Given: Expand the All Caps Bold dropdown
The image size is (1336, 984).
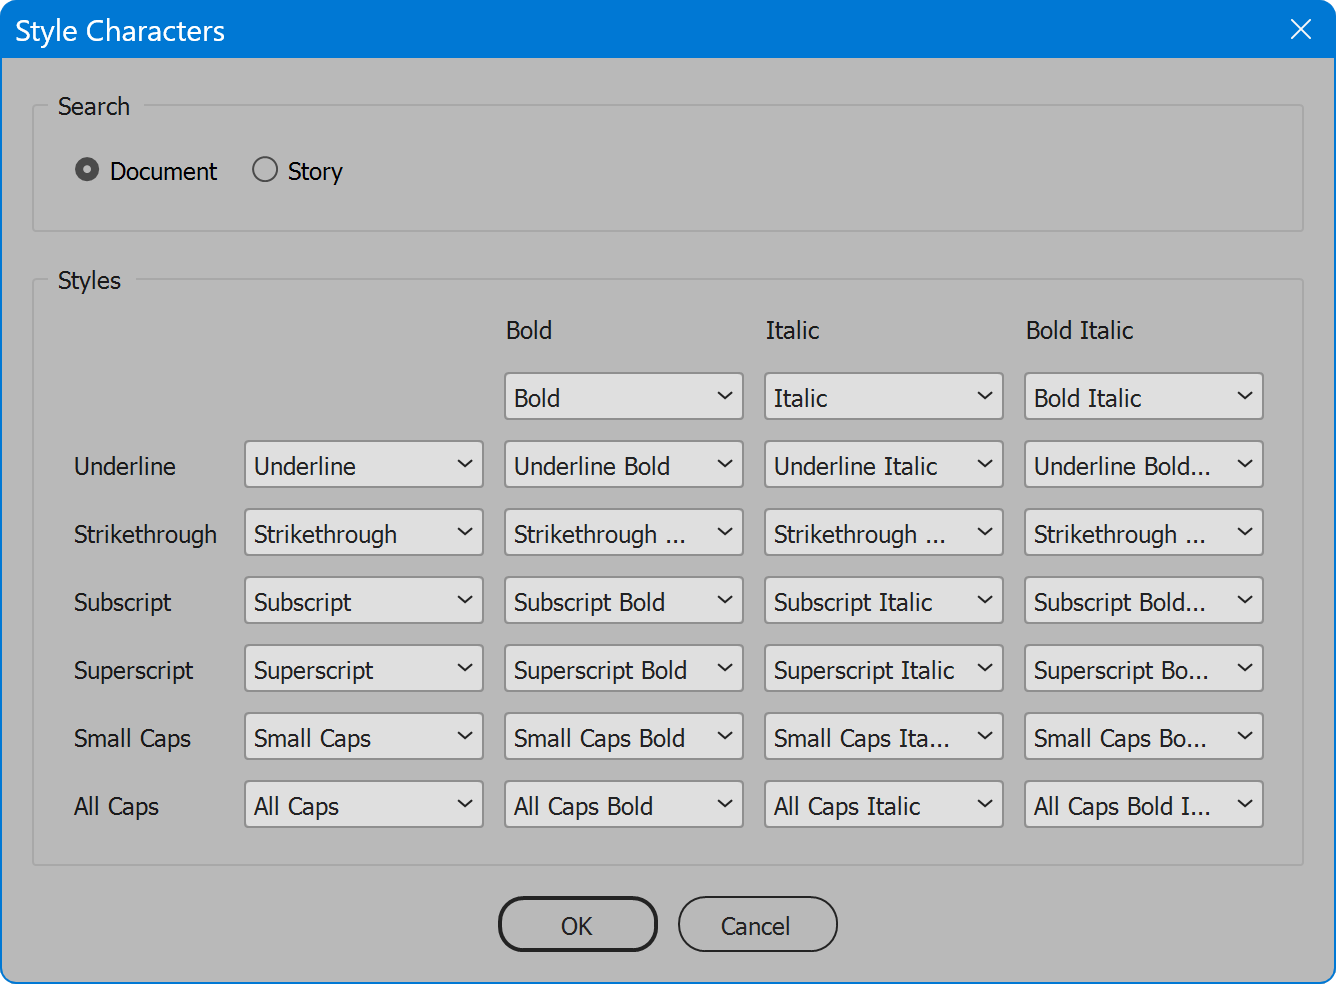Looking at the screenshot, I should [x=623, y=805].
